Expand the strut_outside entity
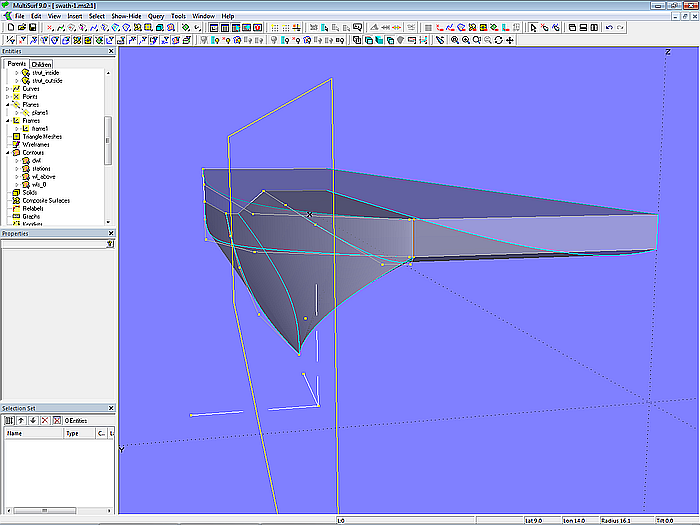 click(x=16, y=80)
